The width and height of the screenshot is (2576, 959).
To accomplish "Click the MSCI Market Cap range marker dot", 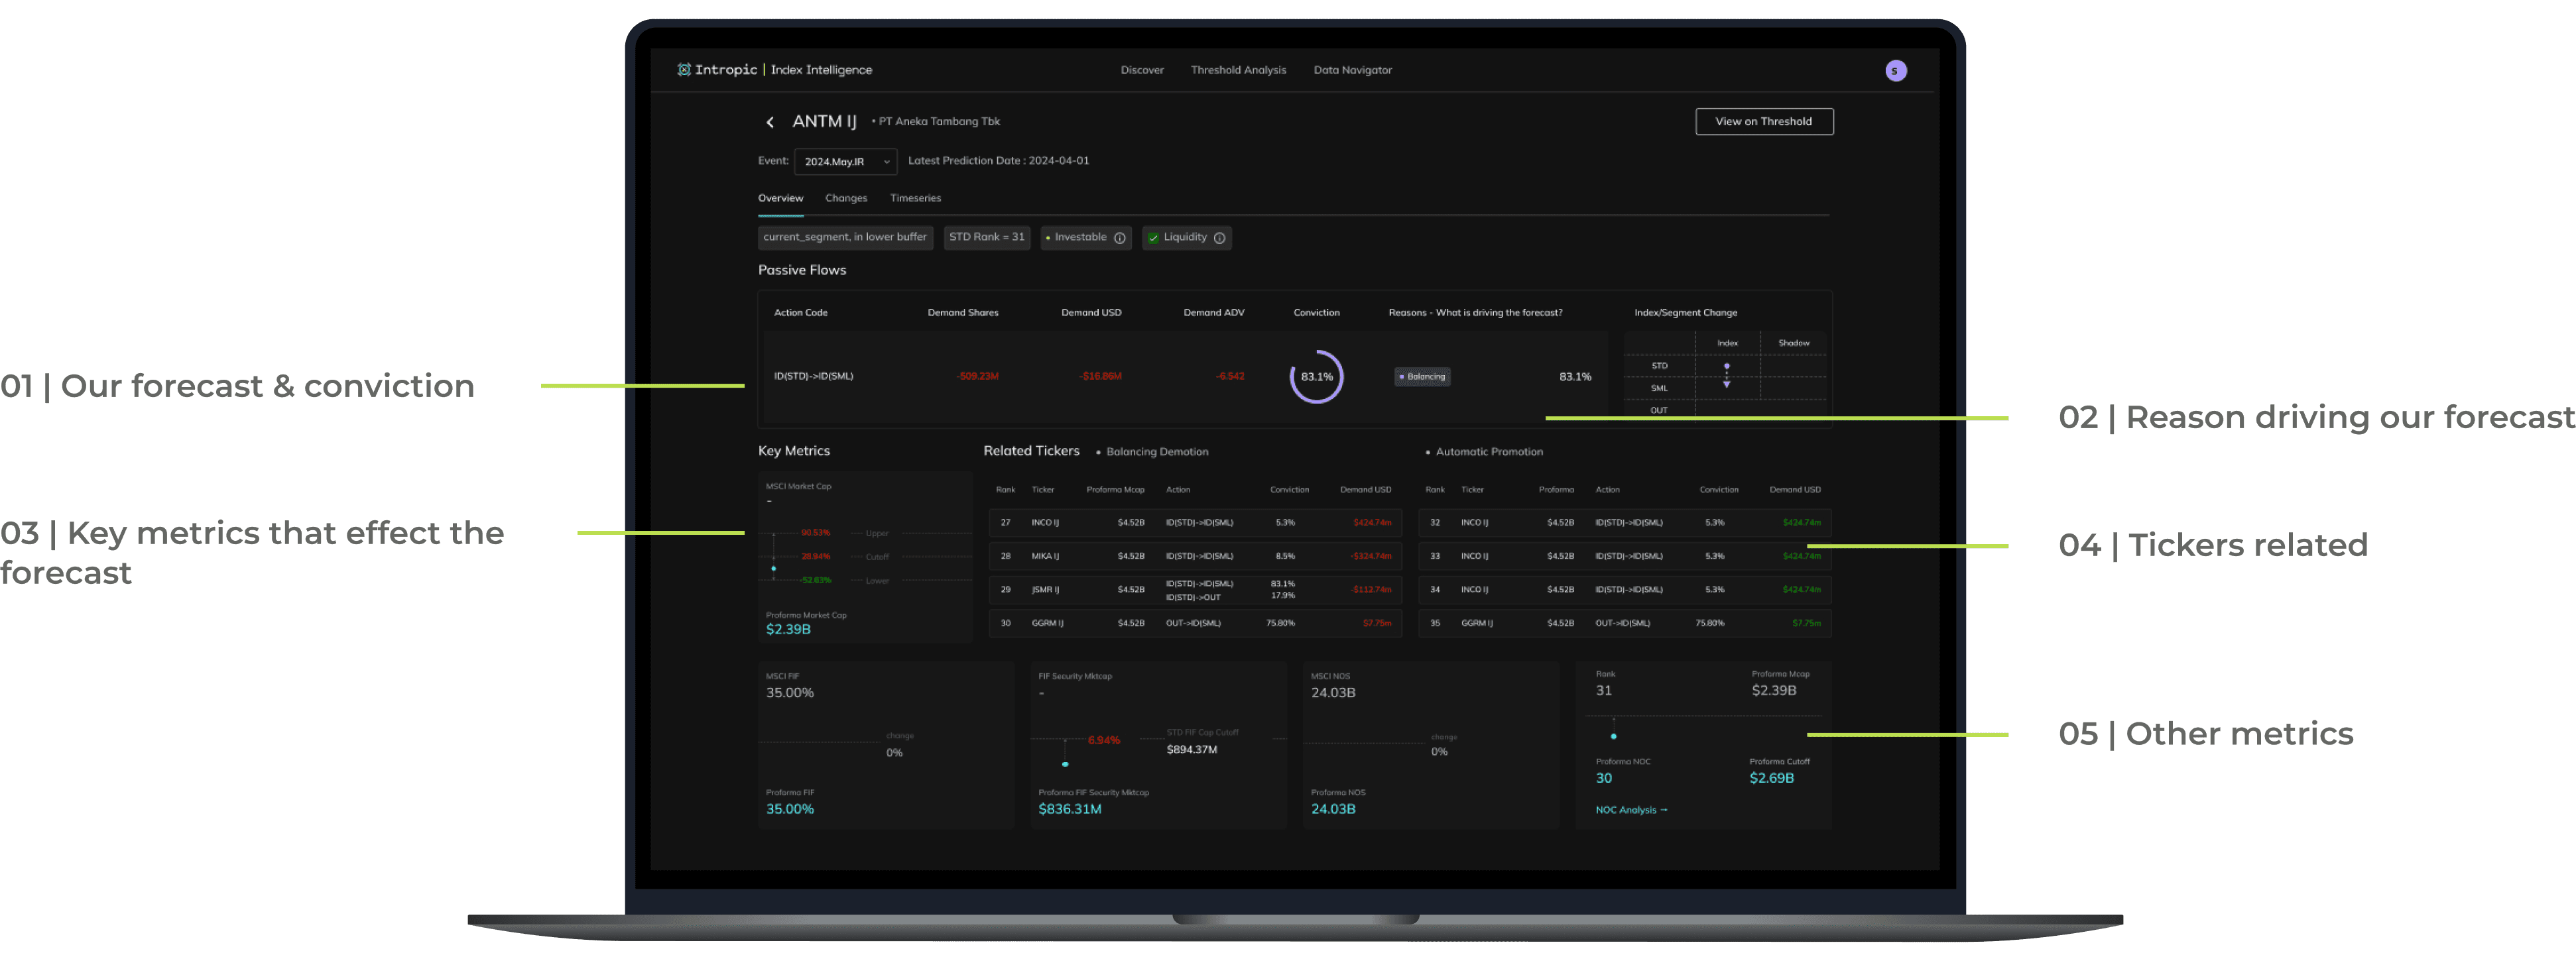I will [773, 569].
